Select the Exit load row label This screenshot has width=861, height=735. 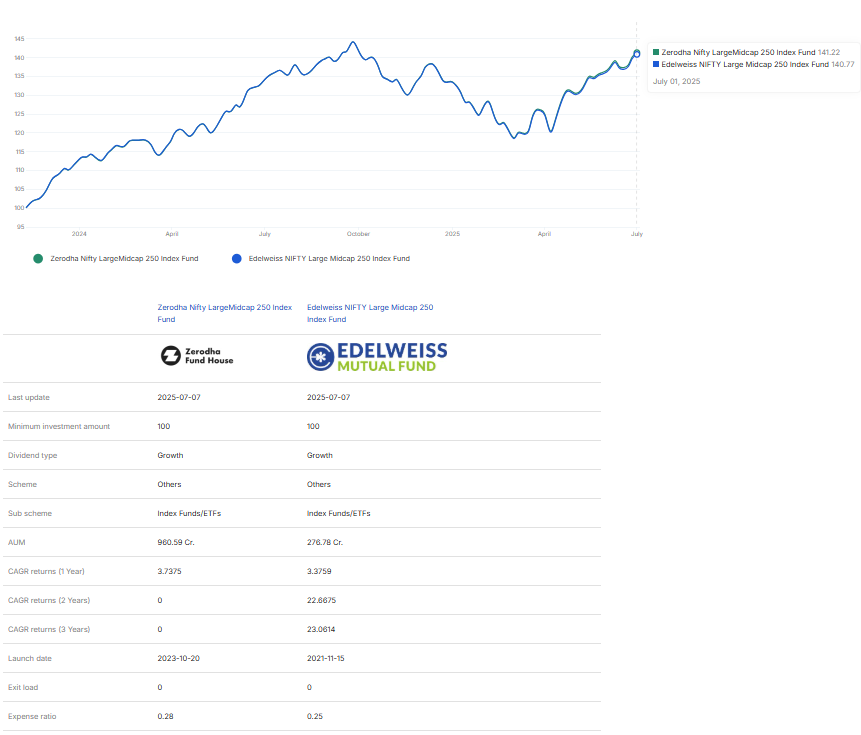coord(23,688)
